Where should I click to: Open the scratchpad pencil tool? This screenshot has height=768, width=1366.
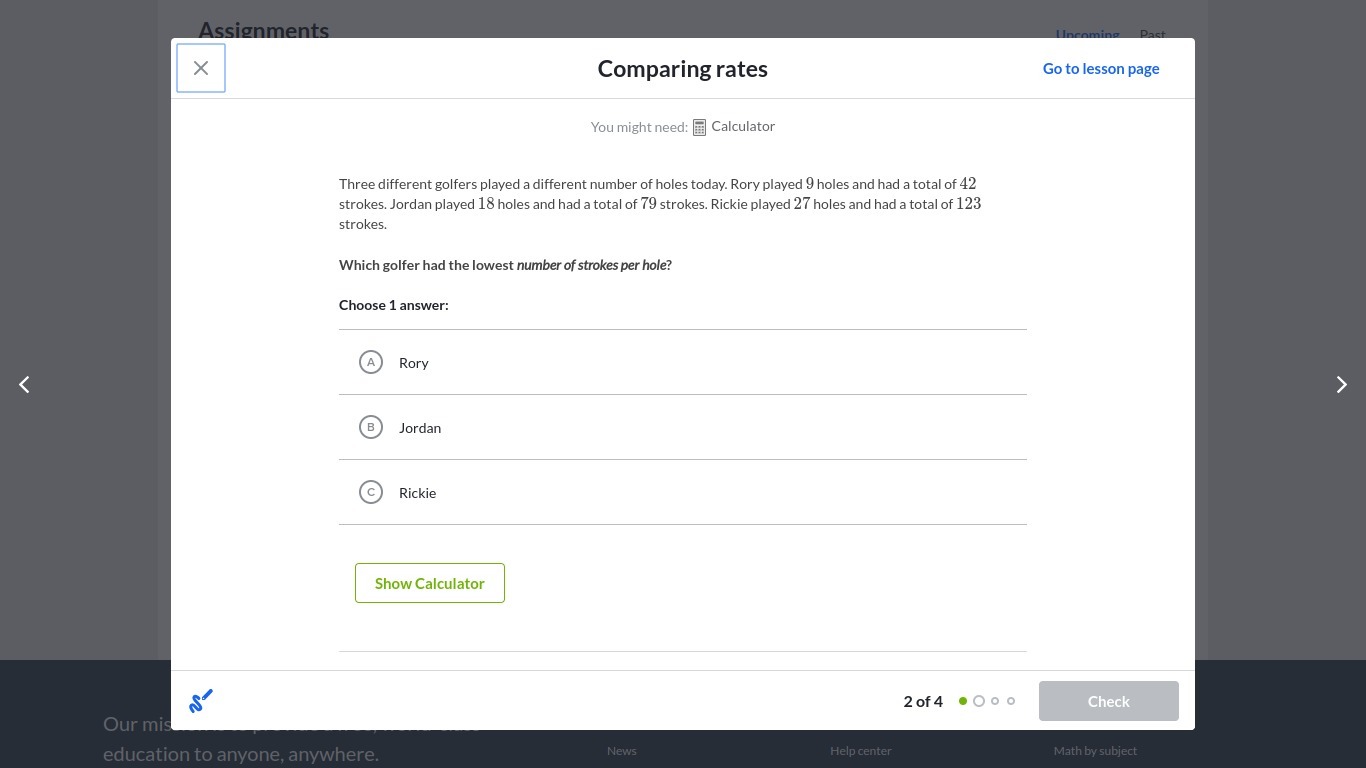coord(201,701)
